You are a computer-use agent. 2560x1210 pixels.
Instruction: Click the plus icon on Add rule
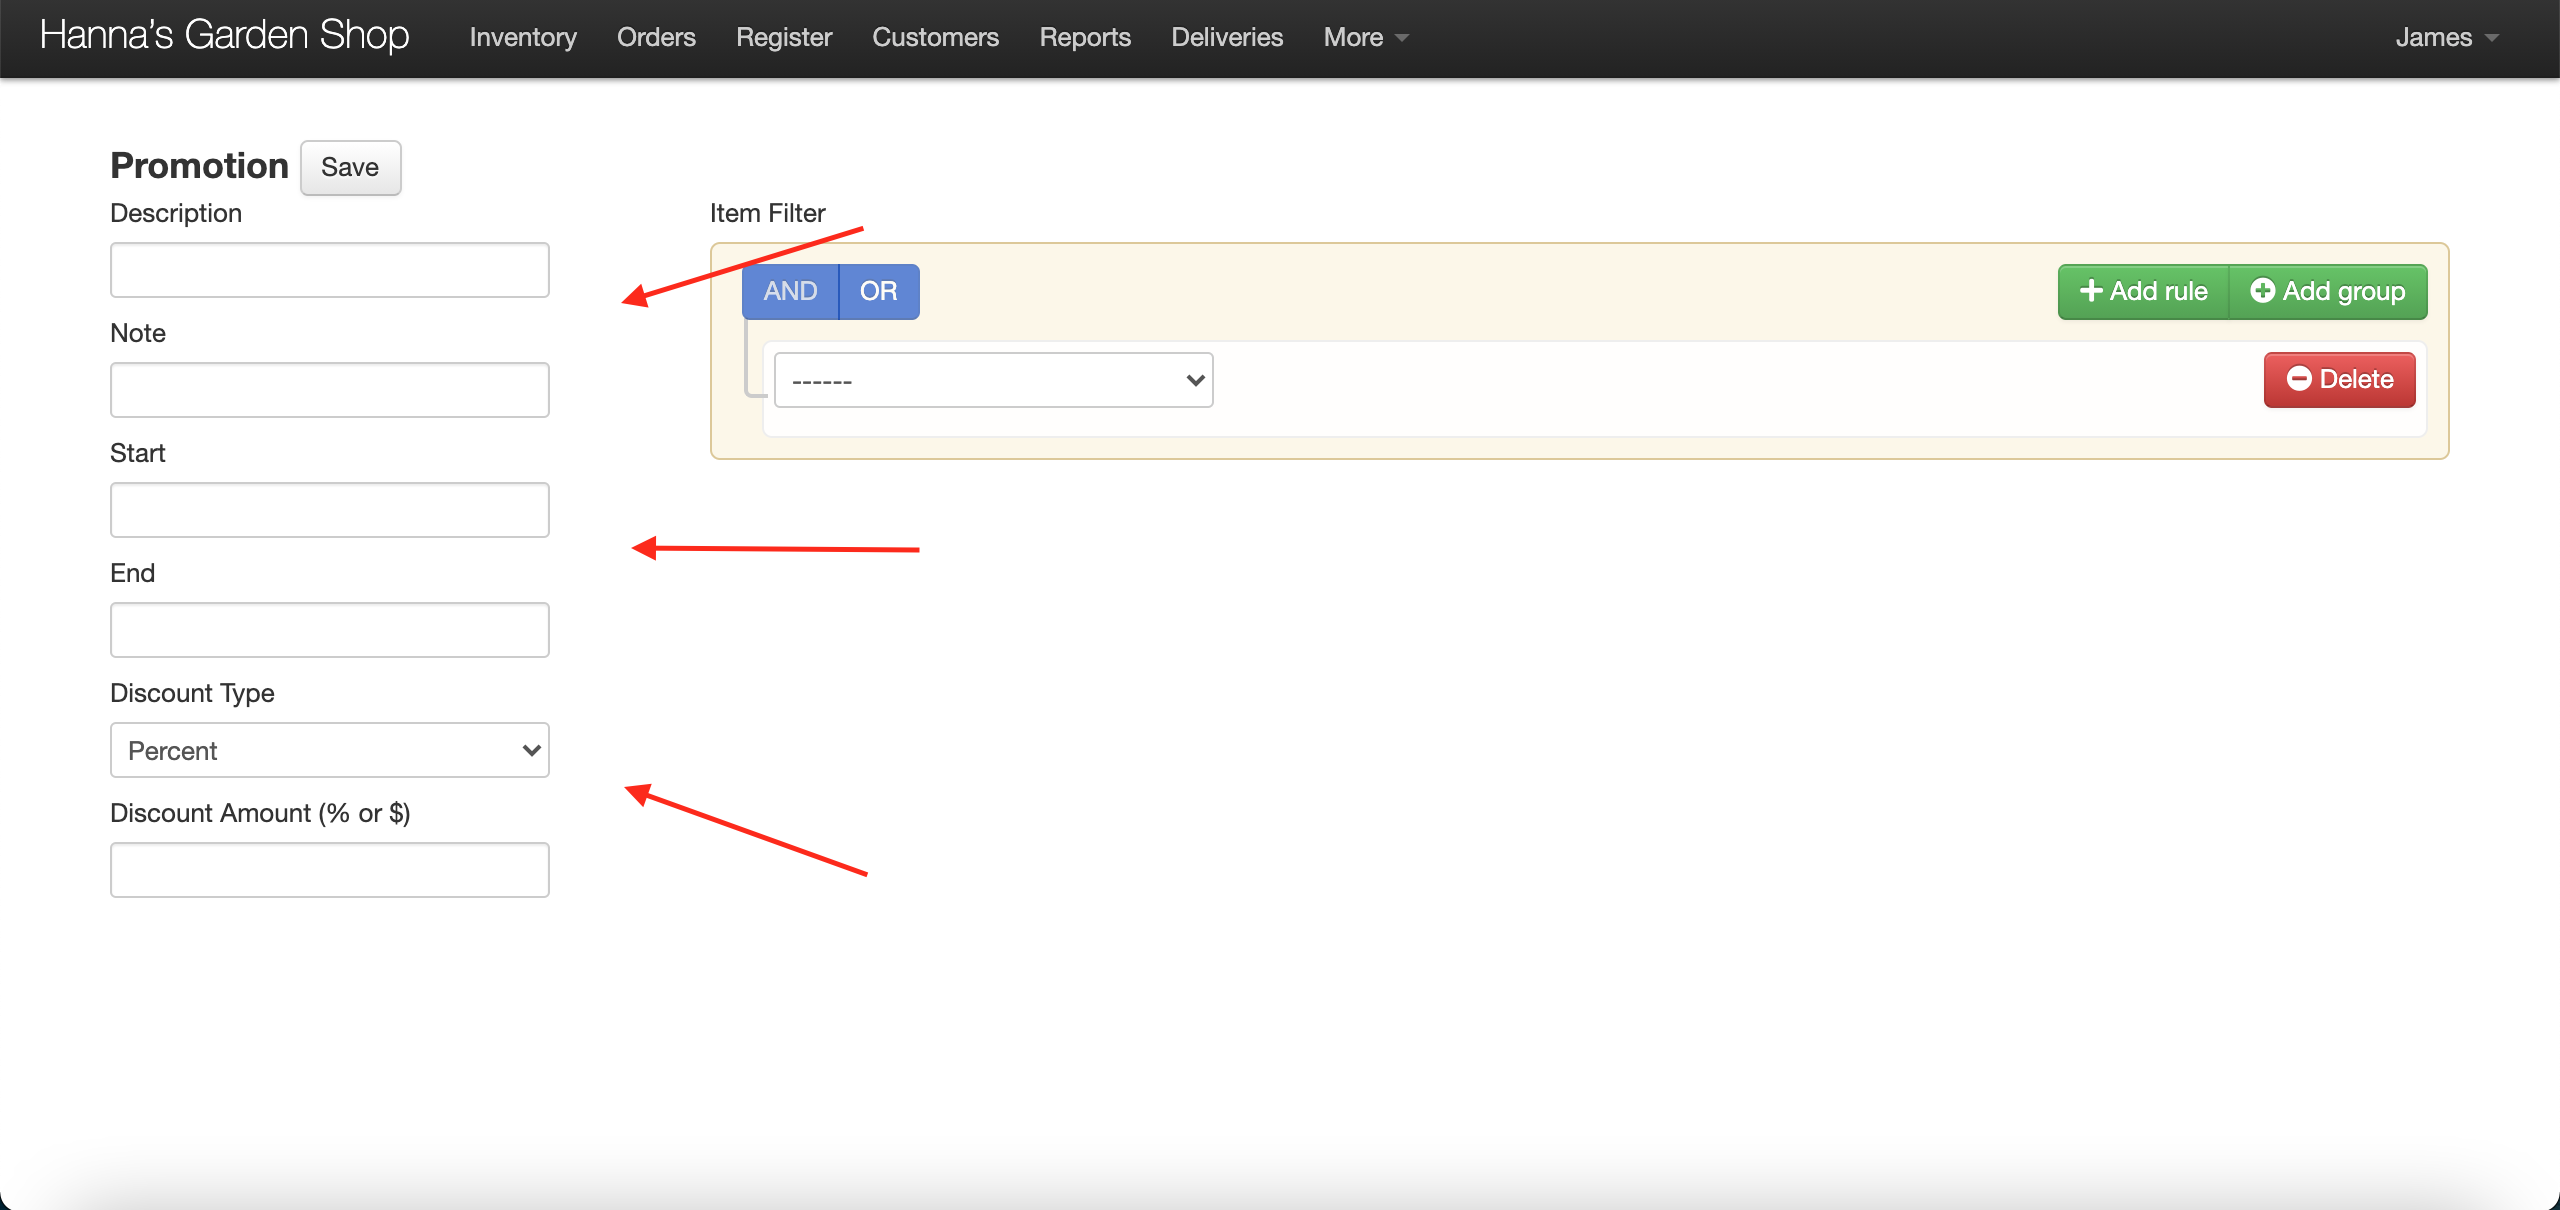tap(2090, 291)
